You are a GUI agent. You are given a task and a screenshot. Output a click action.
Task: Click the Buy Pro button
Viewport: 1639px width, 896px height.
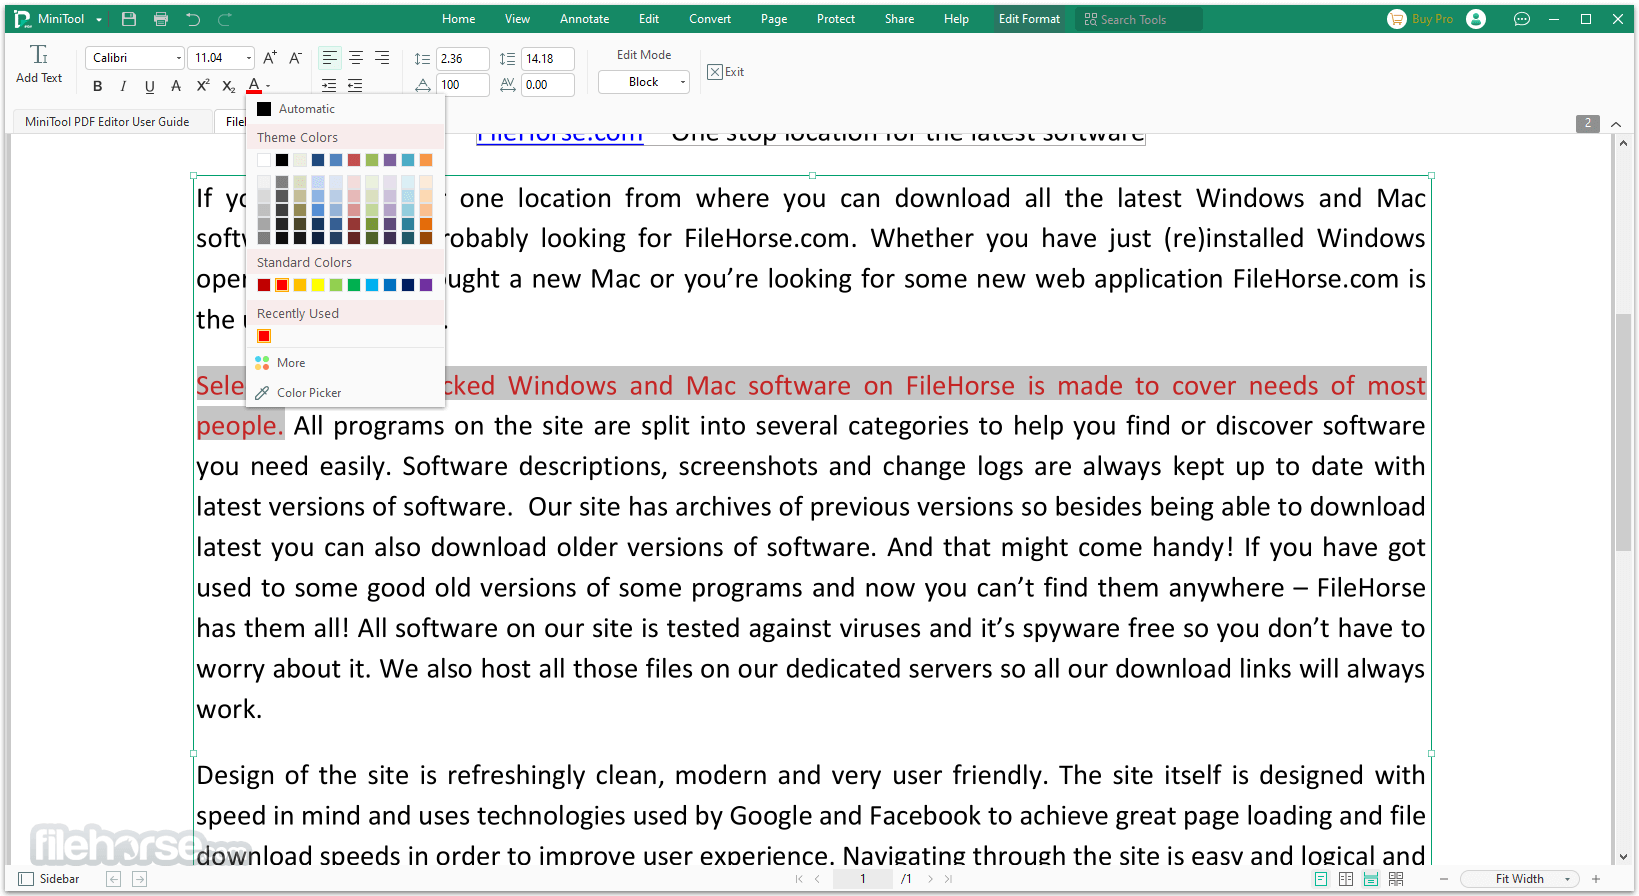[1421, 19]
